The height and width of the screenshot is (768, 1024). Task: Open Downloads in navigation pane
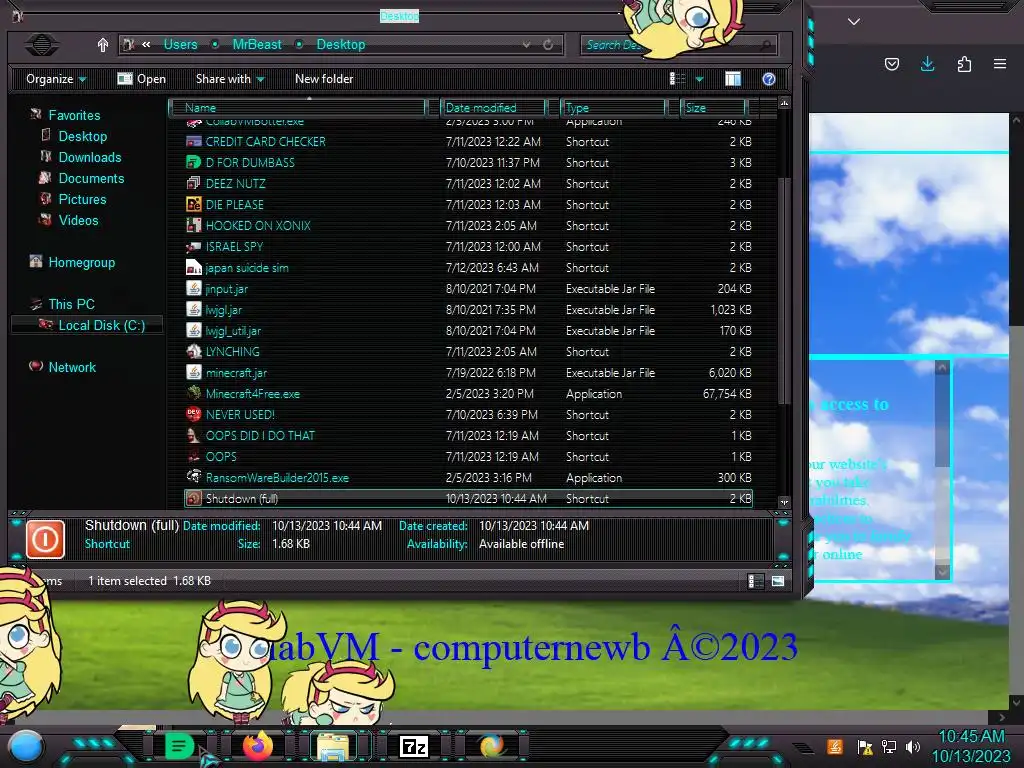[x=89, y=157]
